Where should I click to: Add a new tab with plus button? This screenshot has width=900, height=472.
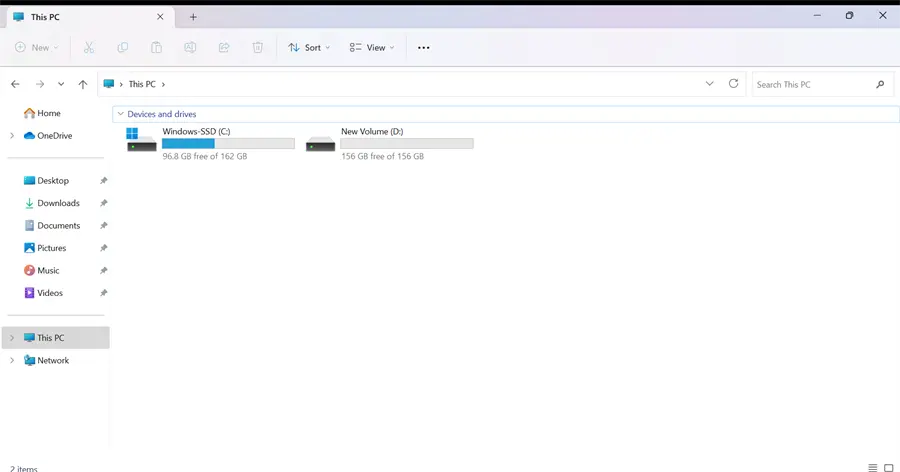pos(193,17)
